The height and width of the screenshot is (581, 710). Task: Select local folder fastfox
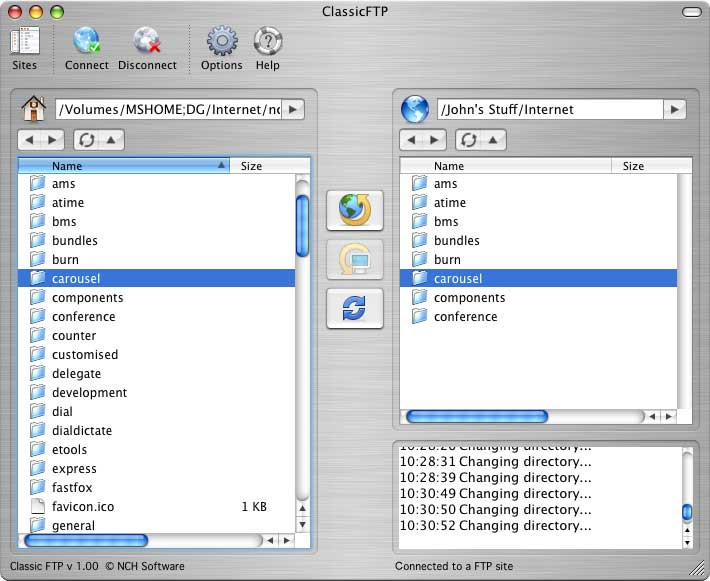click(x=157, y=488)
